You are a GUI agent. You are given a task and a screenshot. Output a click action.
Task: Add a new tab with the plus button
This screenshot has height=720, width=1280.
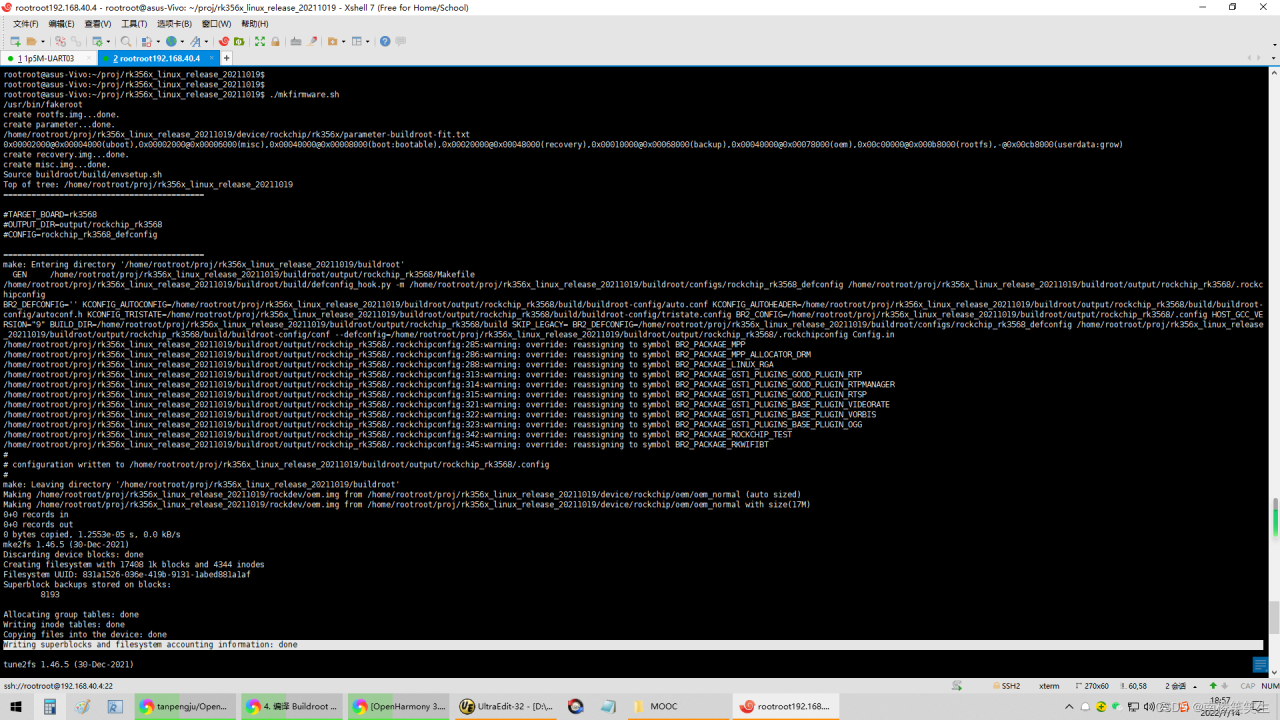[x=227, y=58]
